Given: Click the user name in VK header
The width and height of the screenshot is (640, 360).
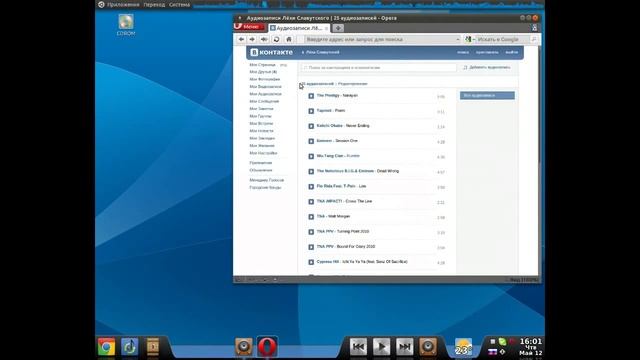Looking at the screenshot, I should 322,52.
